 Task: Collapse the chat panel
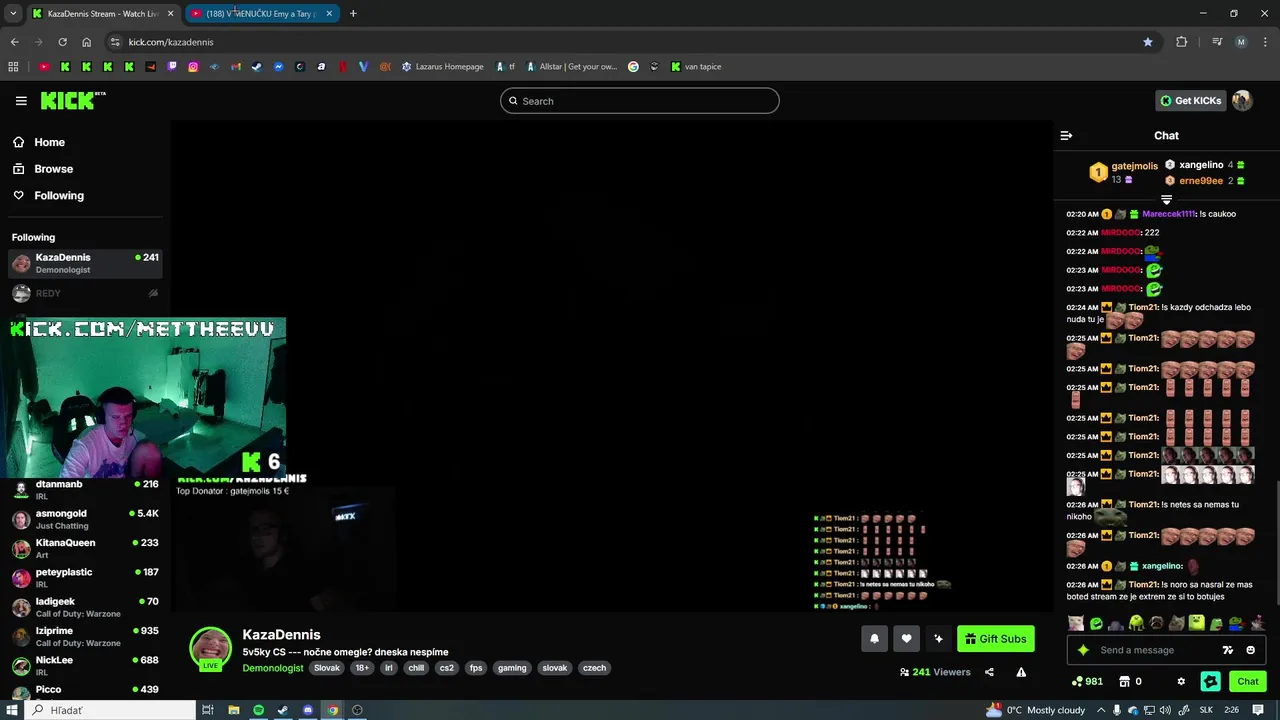pos(1066,135)
